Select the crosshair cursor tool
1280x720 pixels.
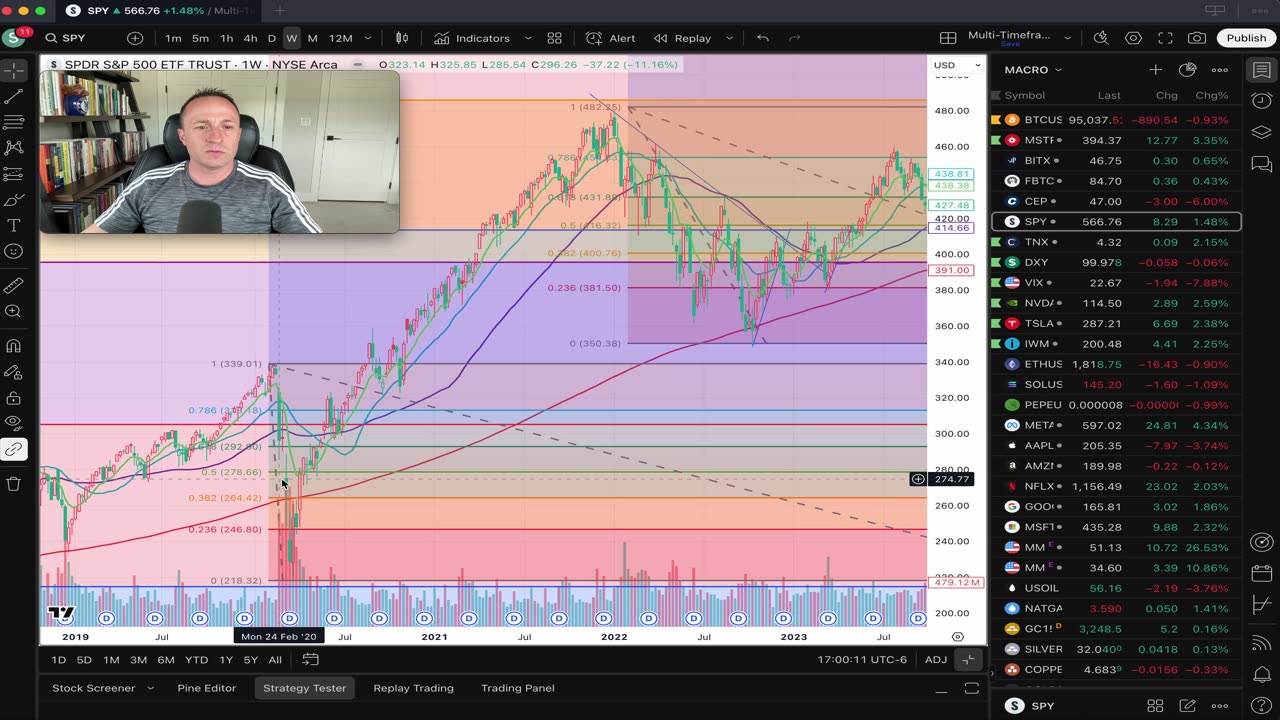[14, 70]
